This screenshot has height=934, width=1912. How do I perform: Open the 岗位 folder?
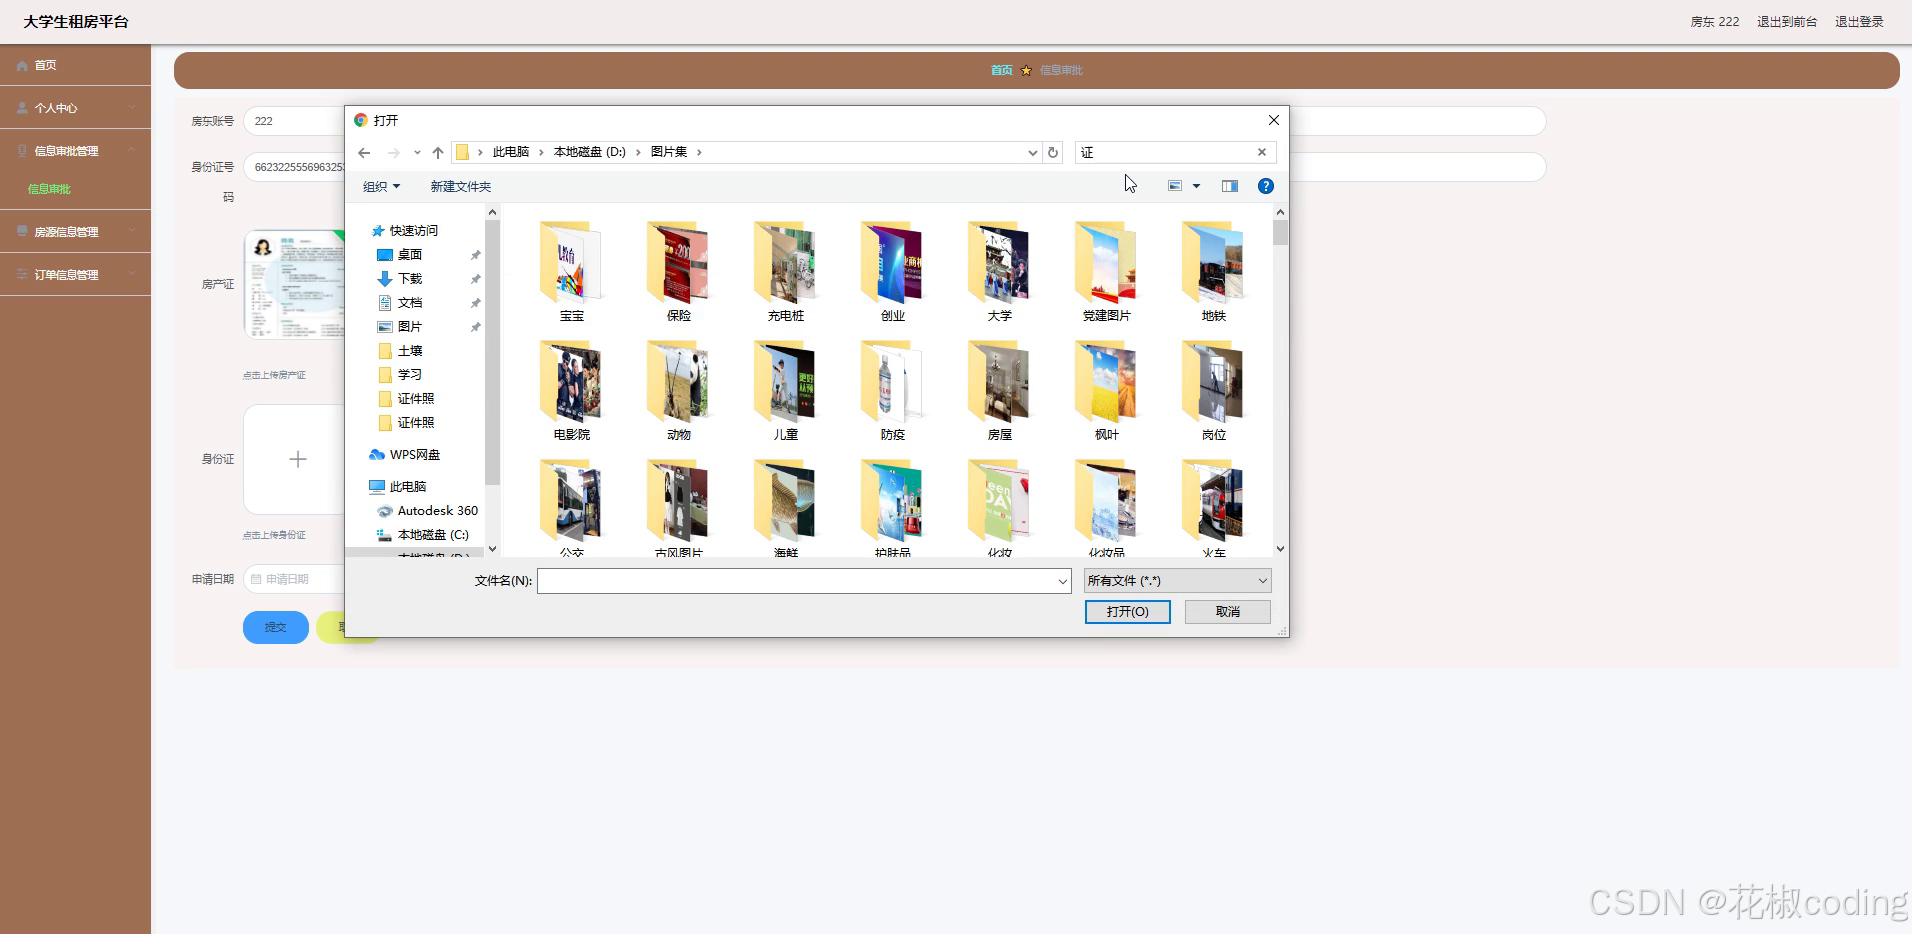1214,390
